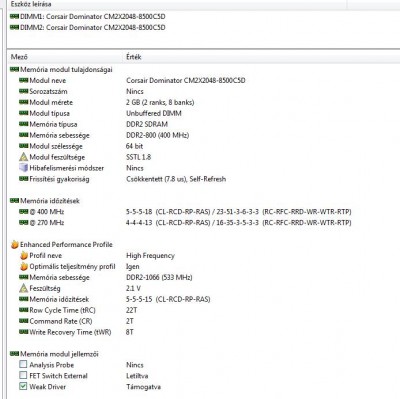
Task: Click the icon beside Command Rate (CR)
Action: coord(24,321)
